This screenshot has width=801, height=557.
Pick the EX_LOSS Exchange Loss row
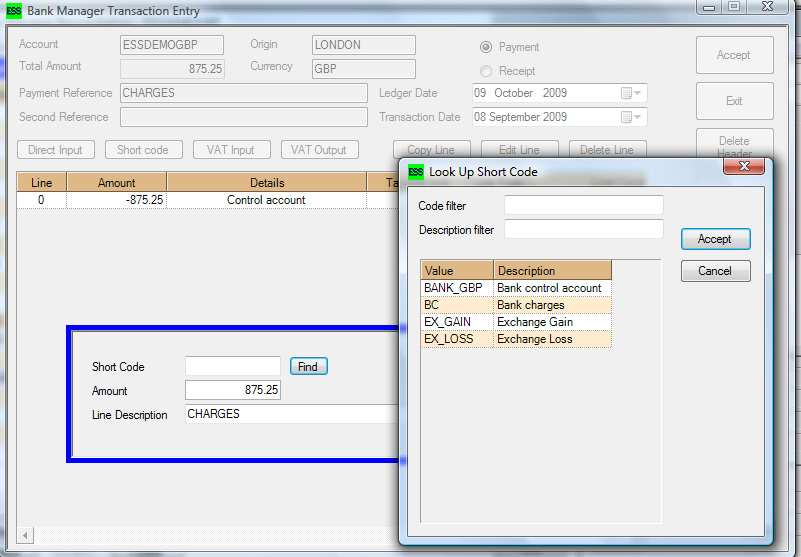(x=516, y=339)
